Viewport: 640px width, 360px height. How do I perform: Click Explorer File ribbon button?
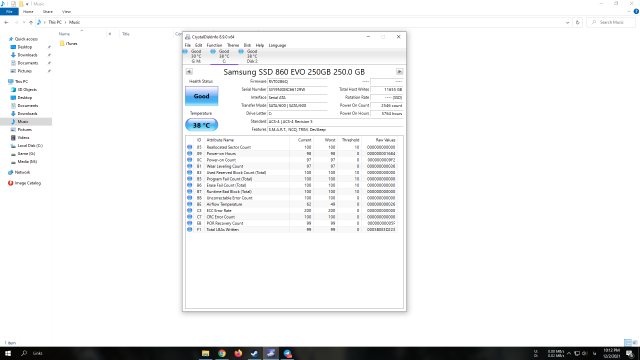pyautogui.click(x=9, y=11)
